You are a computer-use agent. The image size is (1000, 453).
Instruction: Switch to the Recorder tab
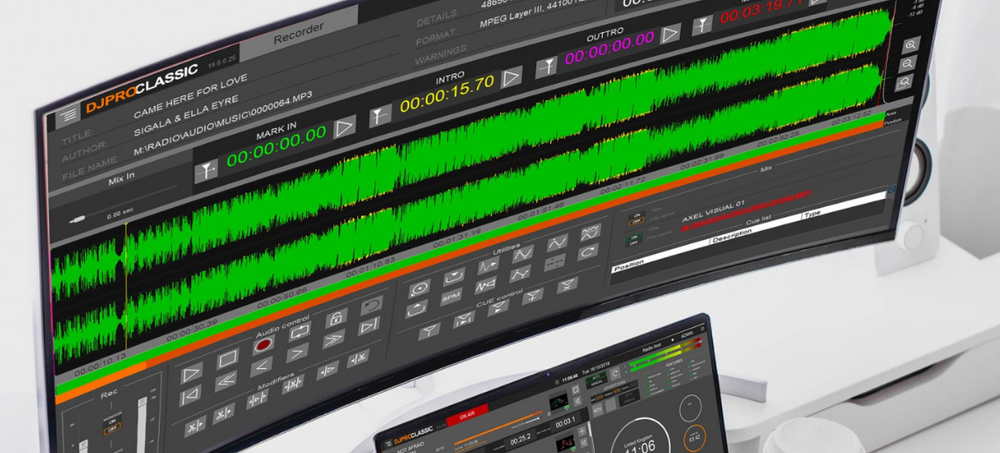click(298, 34)
